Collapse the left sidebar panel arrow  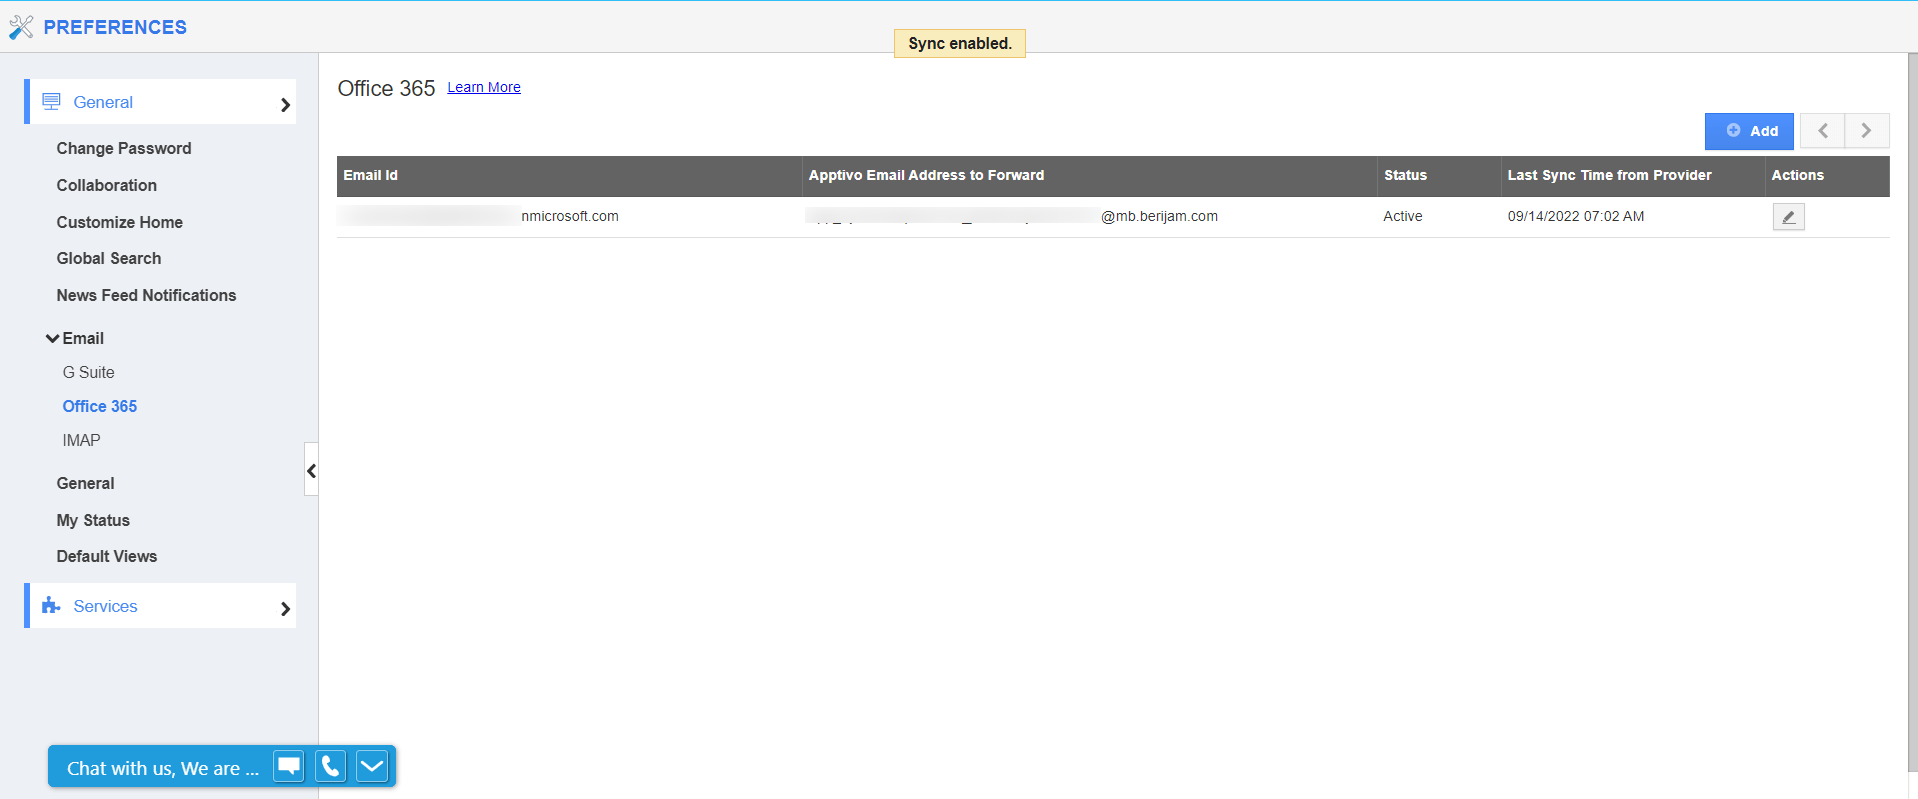point(311,470)
